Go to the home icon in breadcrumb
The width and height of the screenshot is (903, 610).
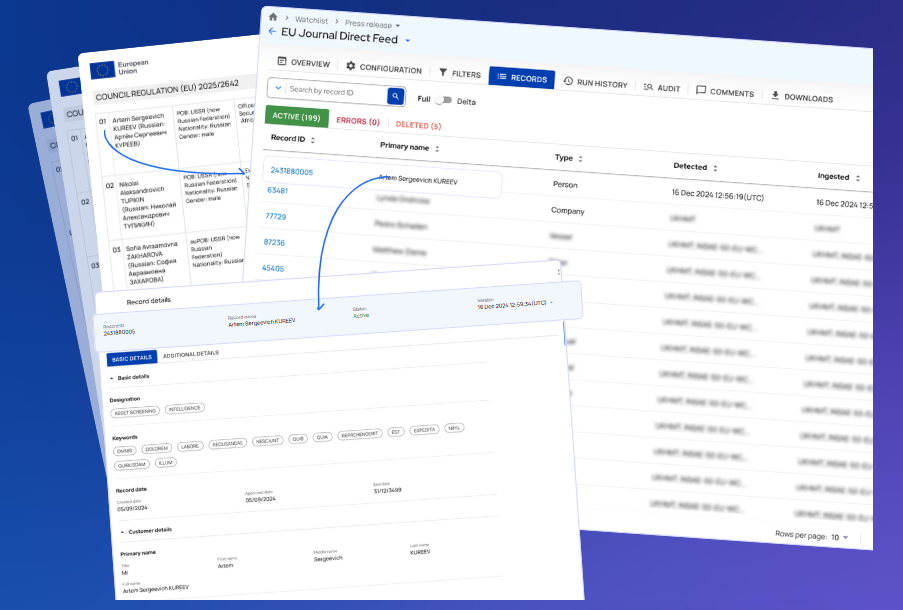(273, 17)
